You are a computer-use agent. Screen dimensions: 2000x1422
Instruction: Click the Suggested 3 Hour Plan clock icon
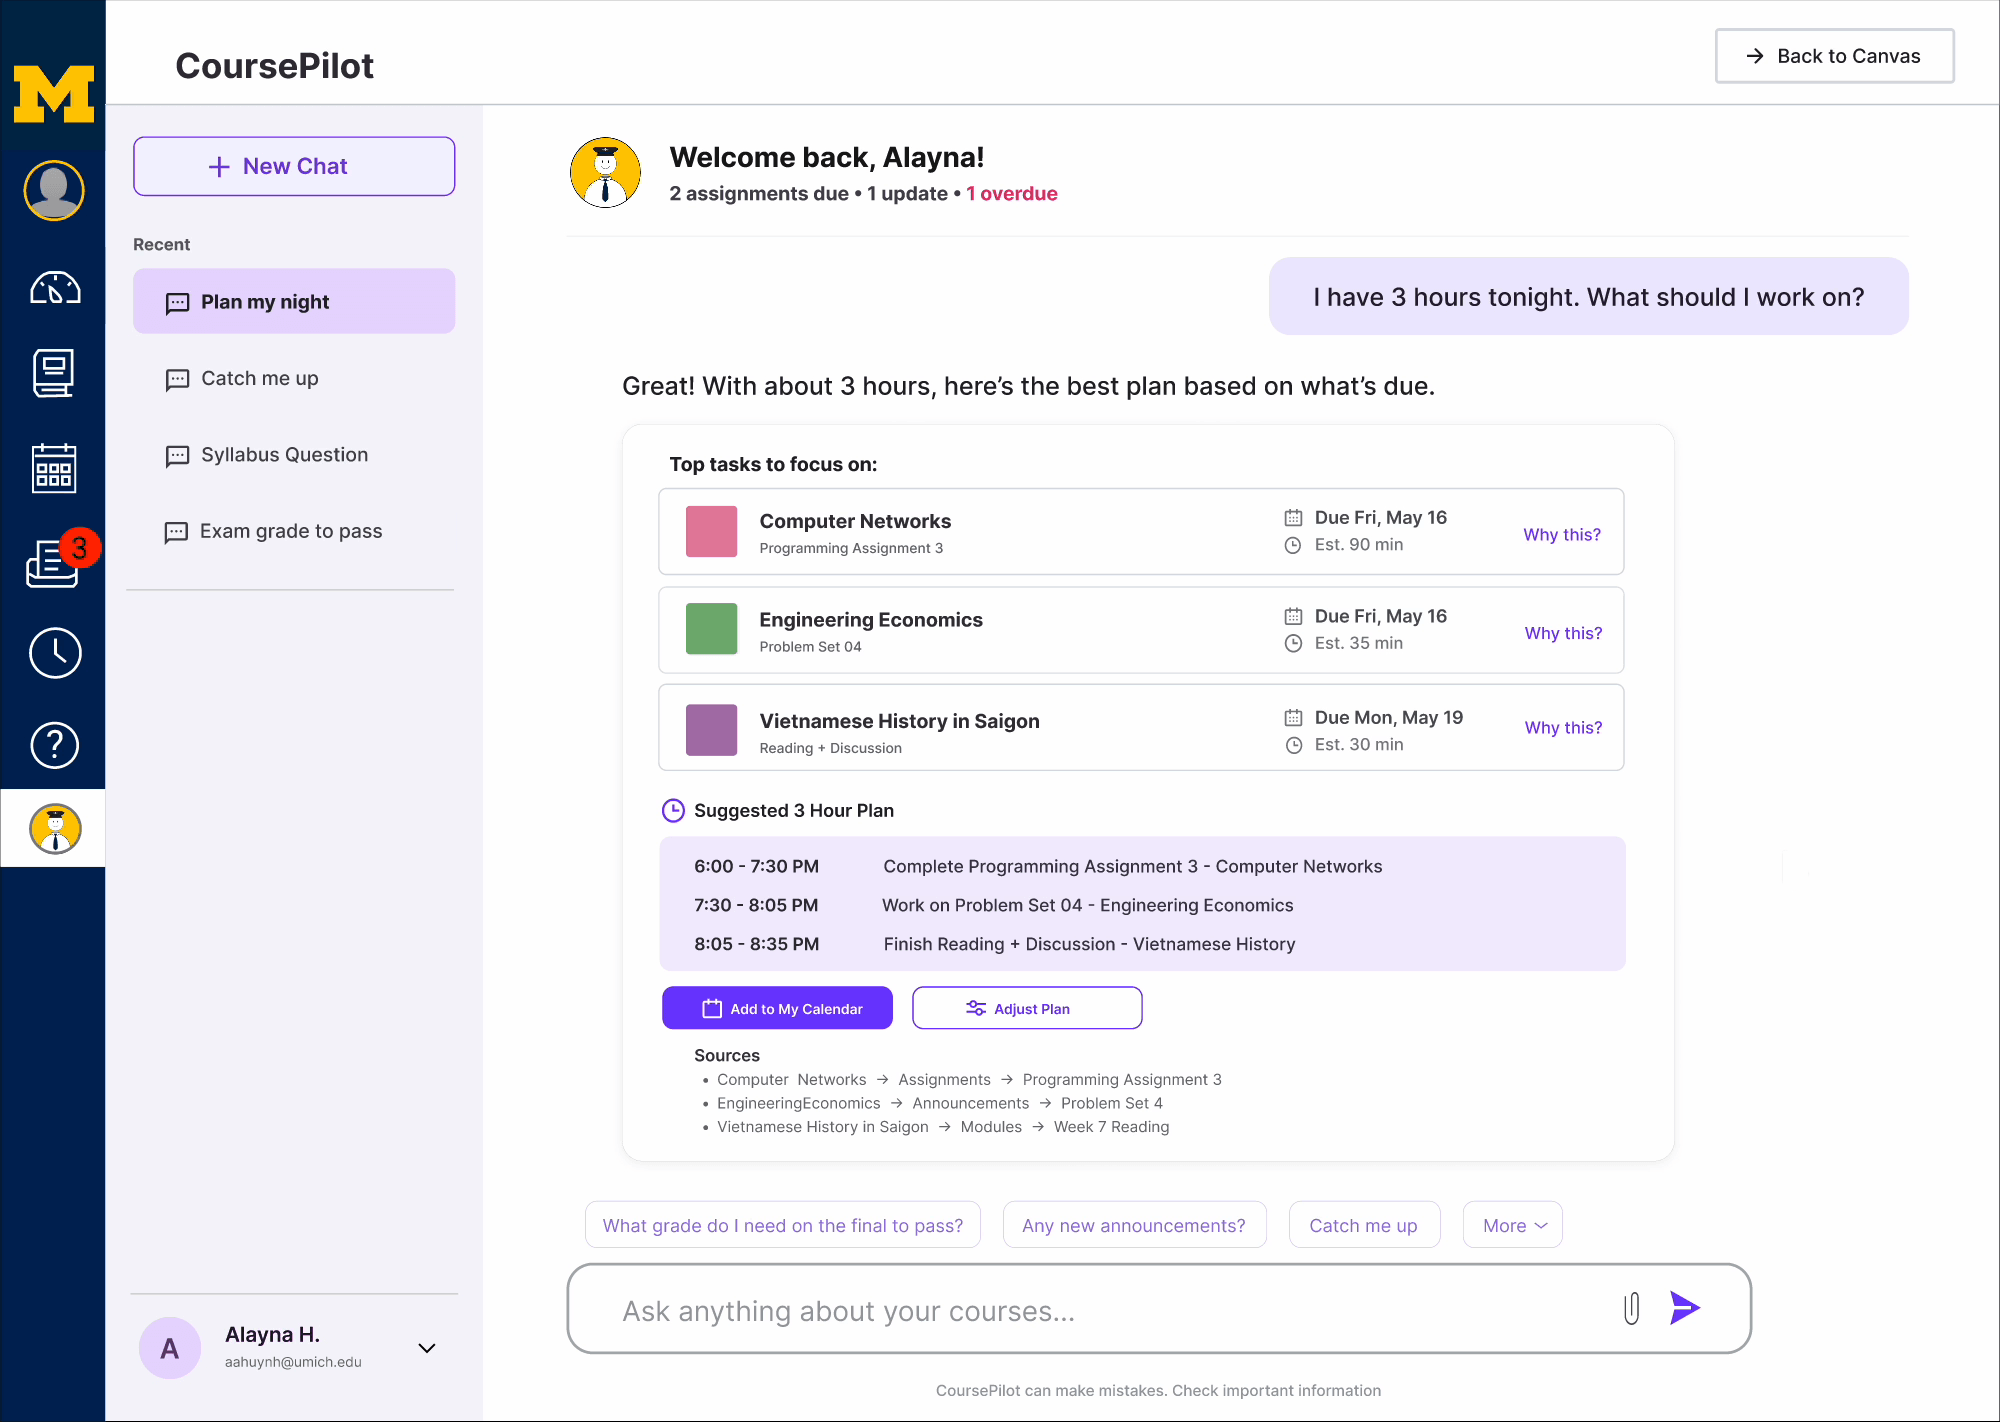(674, 810)
